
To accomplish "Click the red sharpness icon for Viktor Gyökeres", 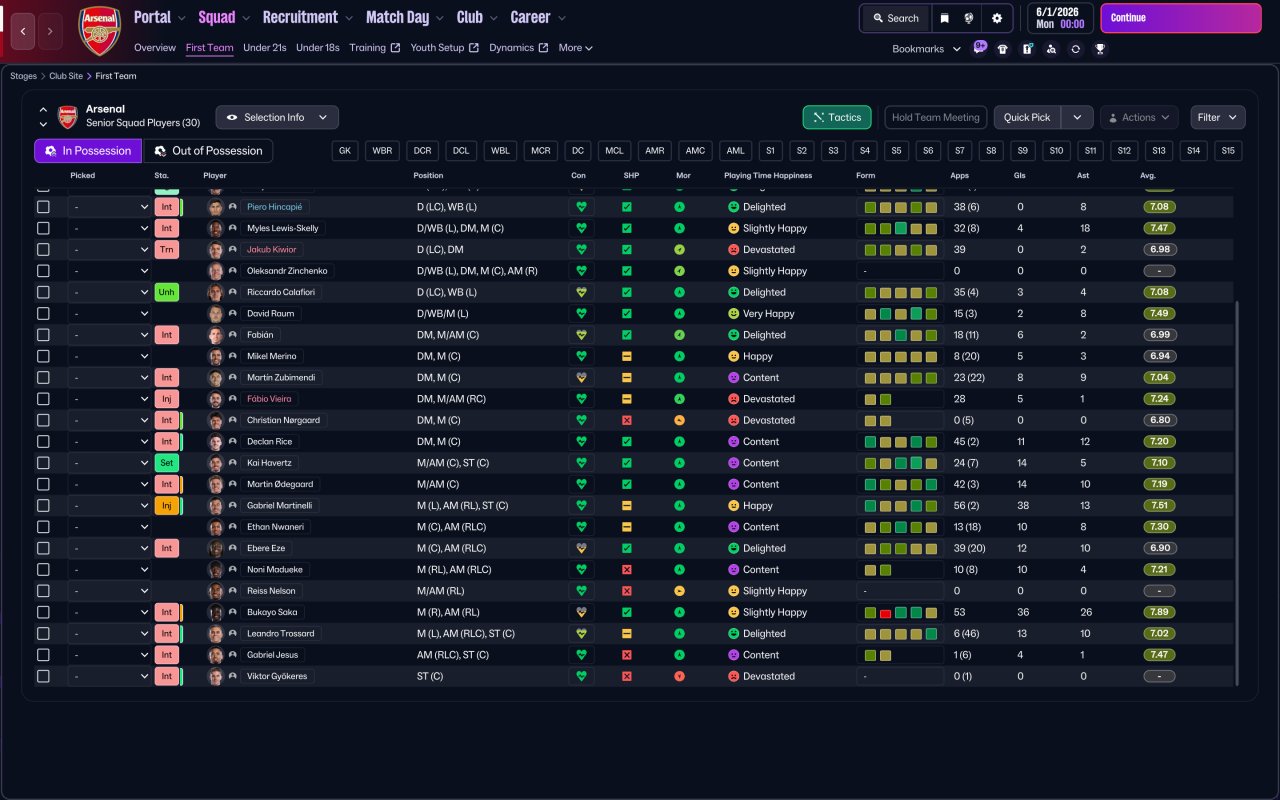I will tap(627, 676).
